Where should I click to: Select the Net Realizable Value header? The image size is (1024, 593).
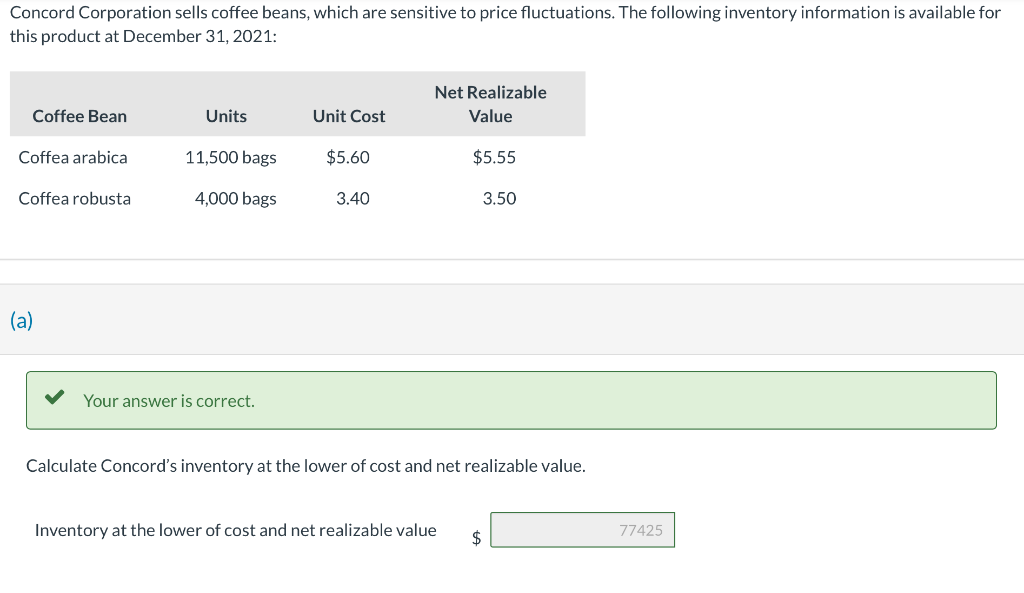[490, 104]
